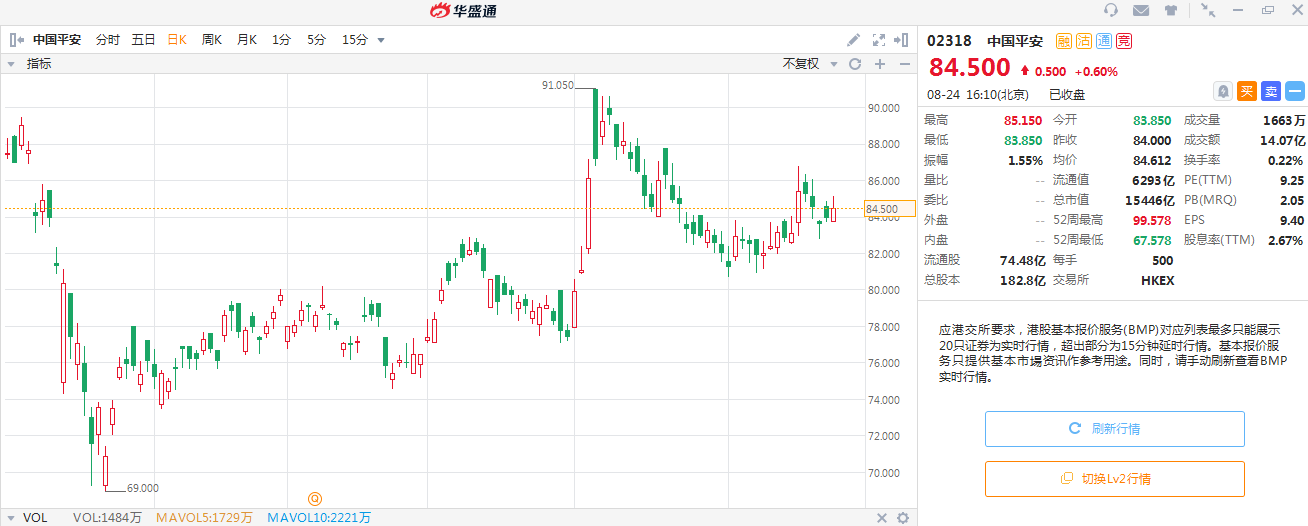Select the 月K monthly chart tab
This screenshot has height=526, width=1308.
tap(247, 40)
